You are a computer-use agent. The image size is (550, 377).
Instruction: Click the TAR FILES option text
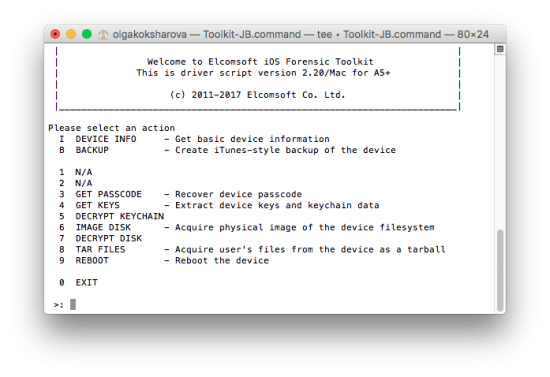click(x=100, y=249)
